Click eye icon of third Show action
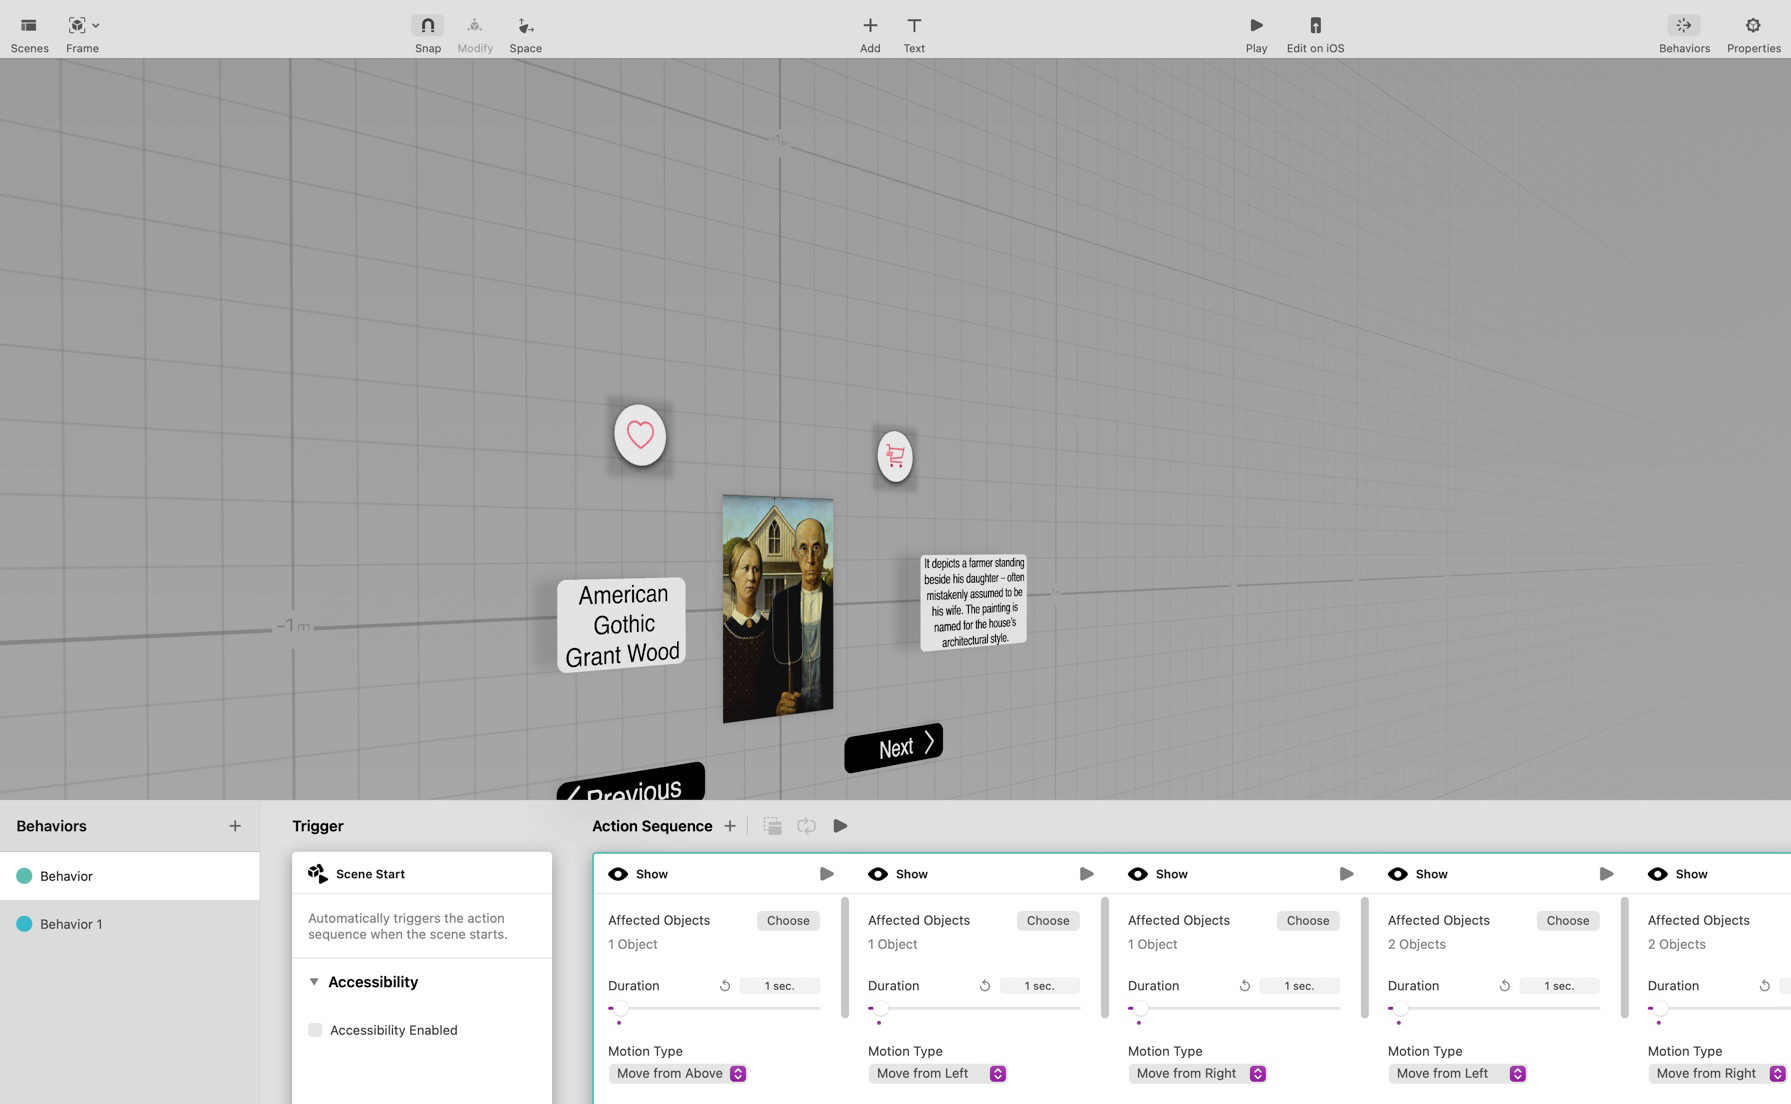 pos(1138,874)
